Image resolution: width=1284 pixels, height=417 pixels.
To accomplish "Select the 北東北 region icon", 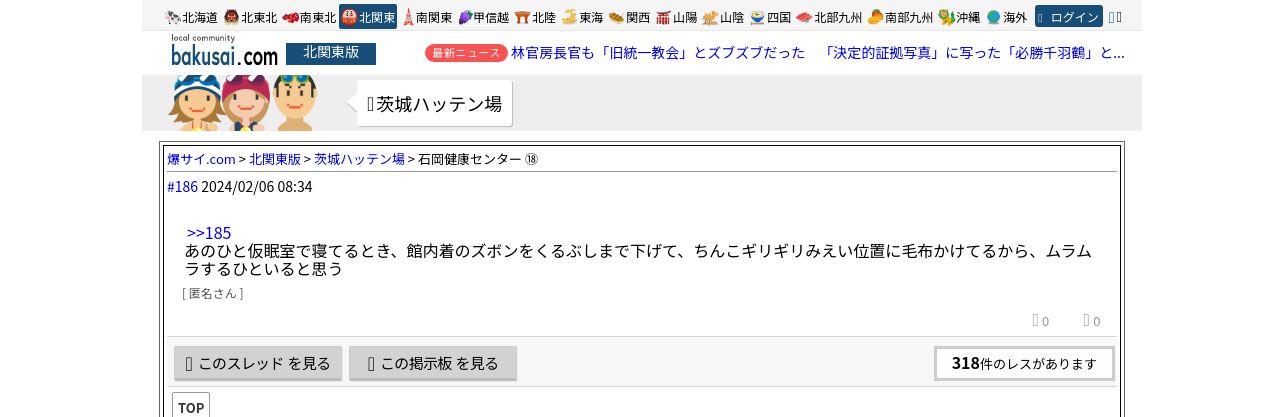I will tap(231, 17).
